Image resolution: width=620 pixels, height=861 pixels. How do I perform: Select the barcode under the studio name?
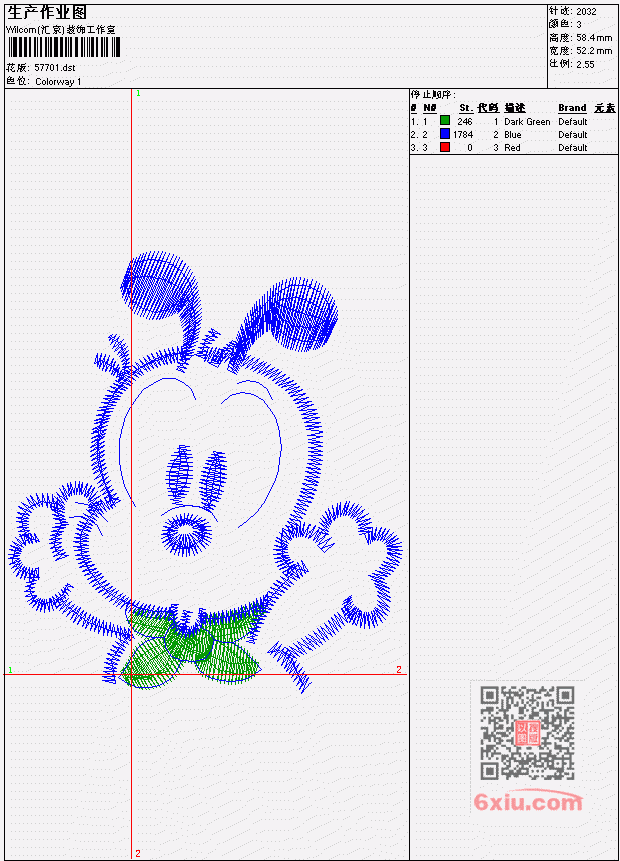point(63,48)
